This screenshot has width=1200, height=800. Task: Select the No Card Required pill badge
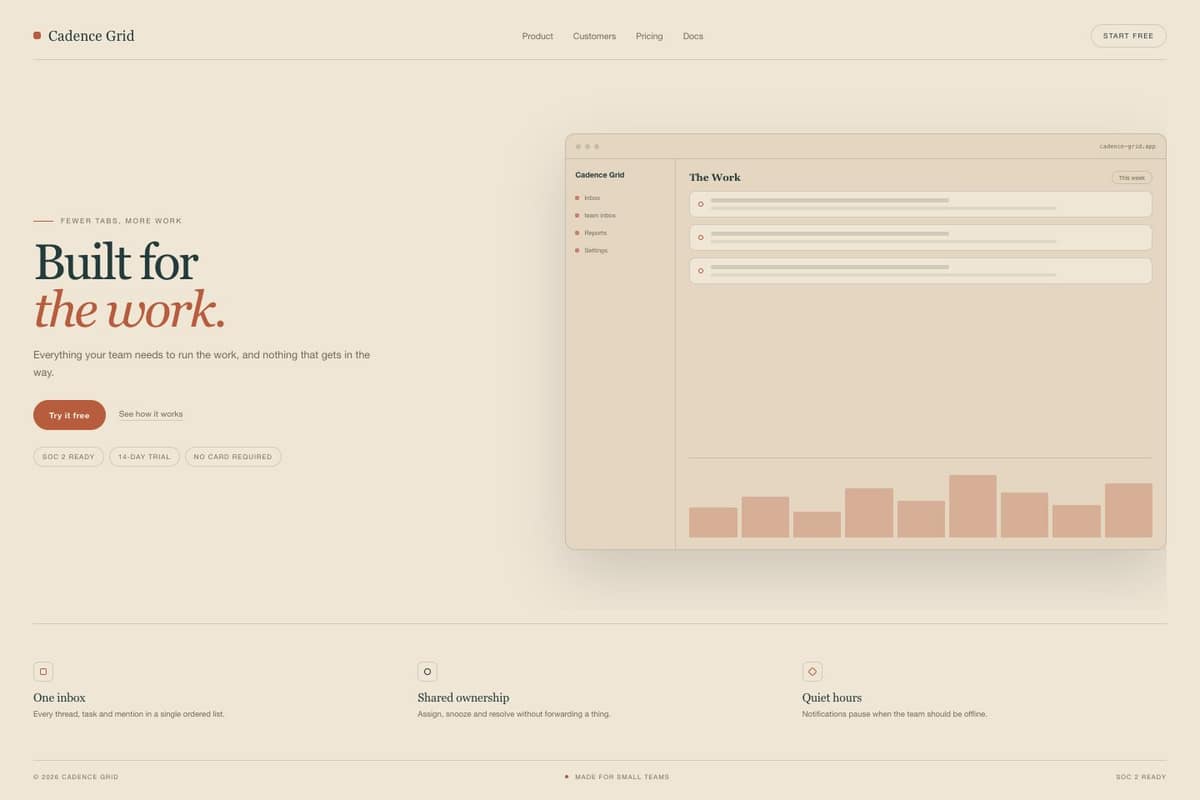tap(233, 456)
